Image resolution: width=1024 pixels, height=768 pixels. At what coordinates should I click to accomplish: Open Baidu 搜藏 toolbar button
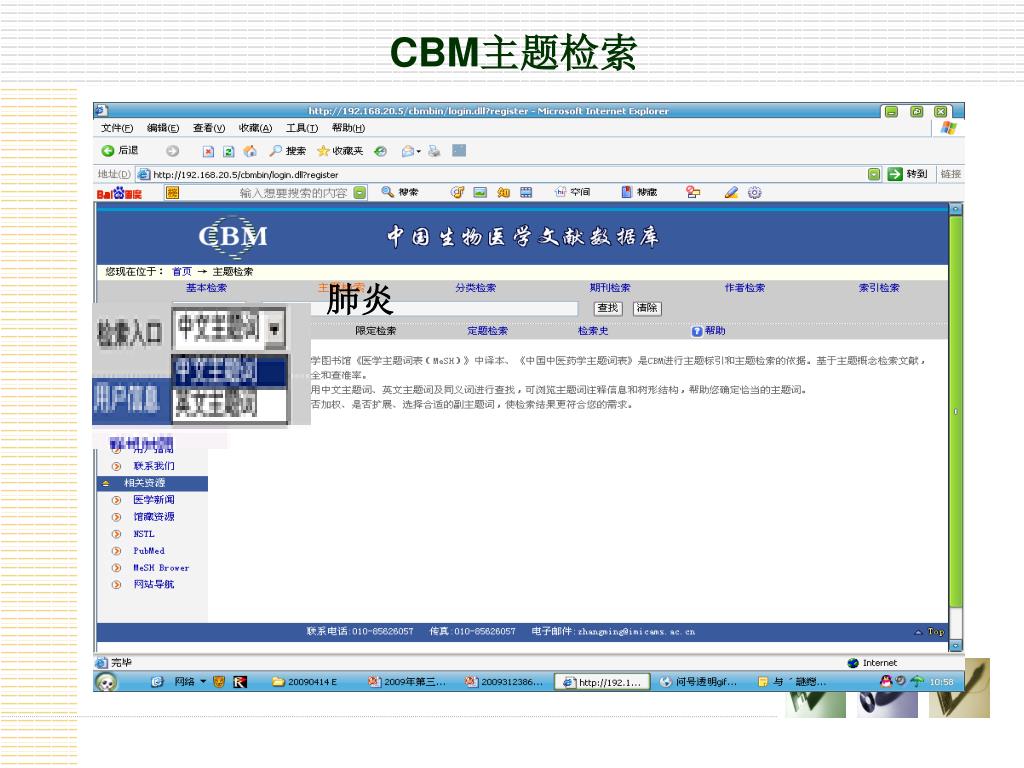[639, 192]
